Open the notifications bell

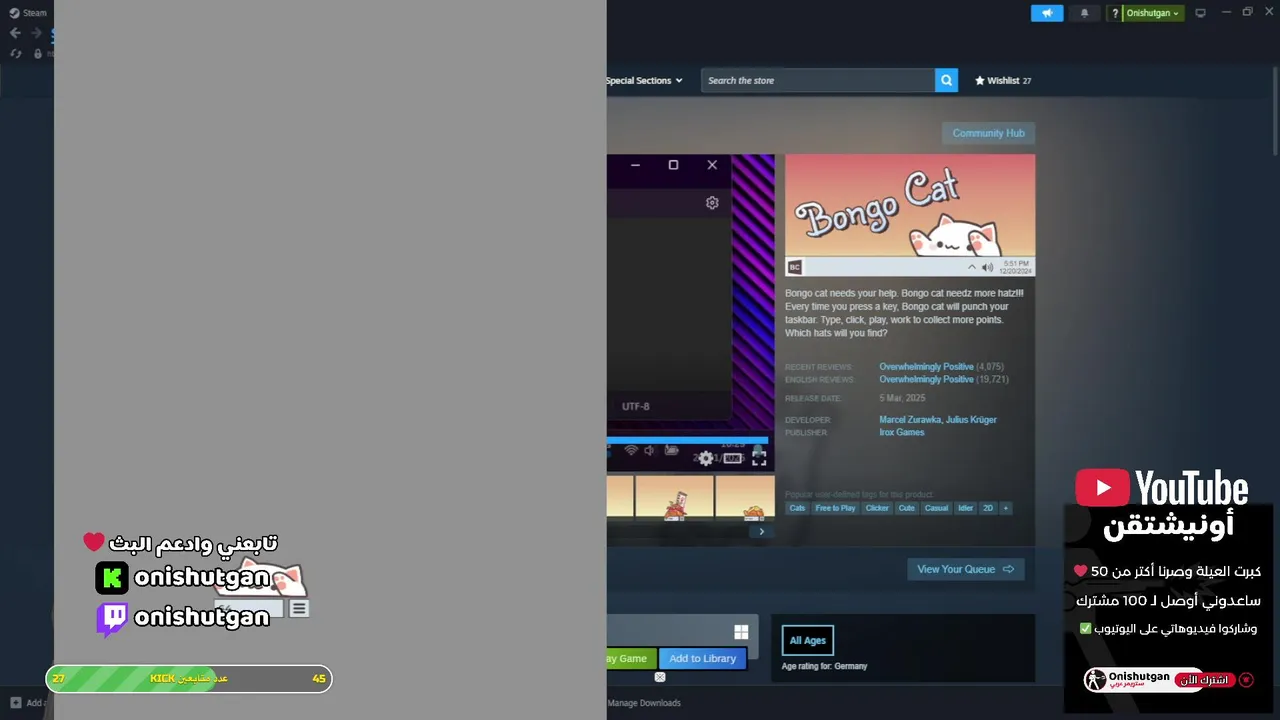(x=1084, y=13)
